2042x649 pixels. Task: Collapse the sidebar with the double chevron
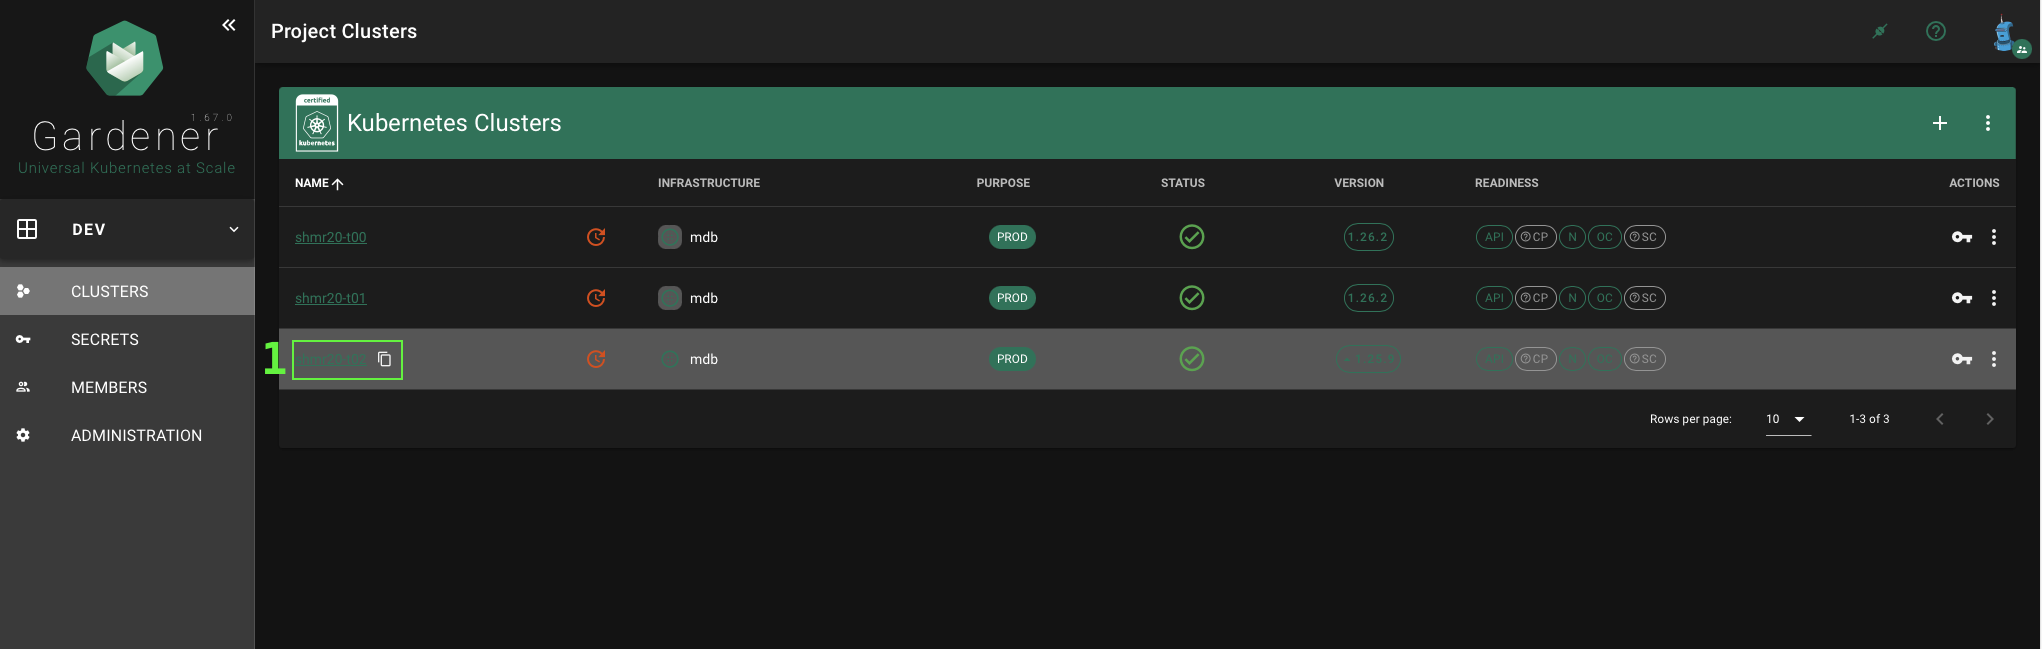tap(229, 25)
